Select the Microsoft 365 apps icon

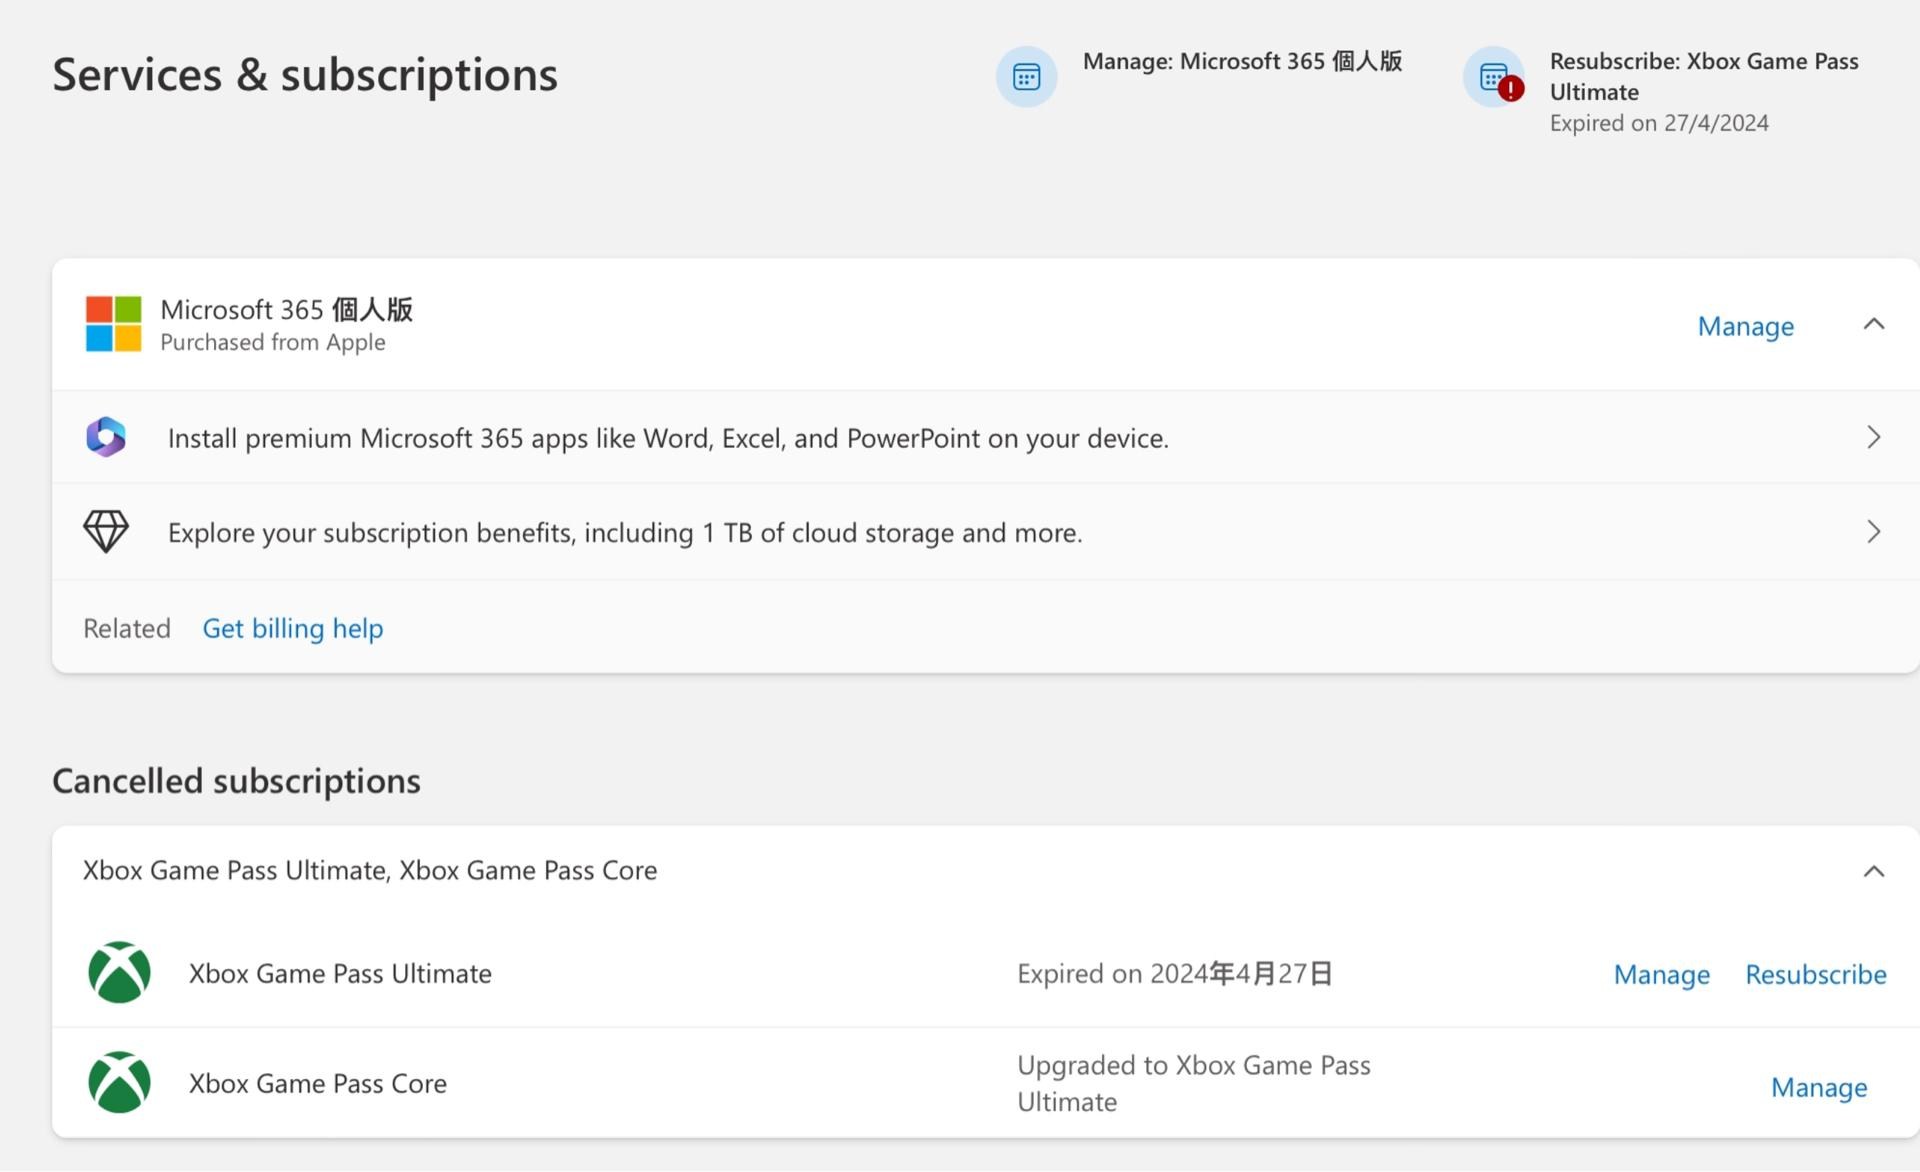[x=107, y=437]
